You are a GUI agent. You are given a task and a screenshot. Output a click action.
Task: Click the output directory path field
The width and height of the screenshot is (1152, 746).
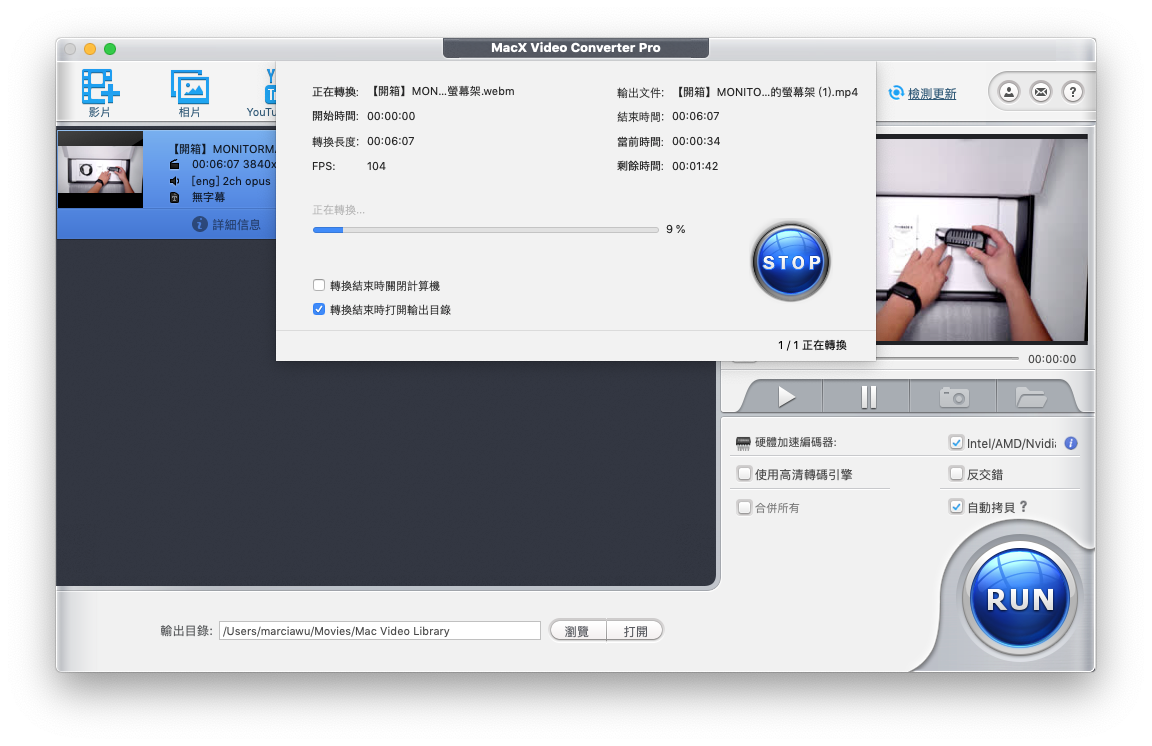coord(380,631)
